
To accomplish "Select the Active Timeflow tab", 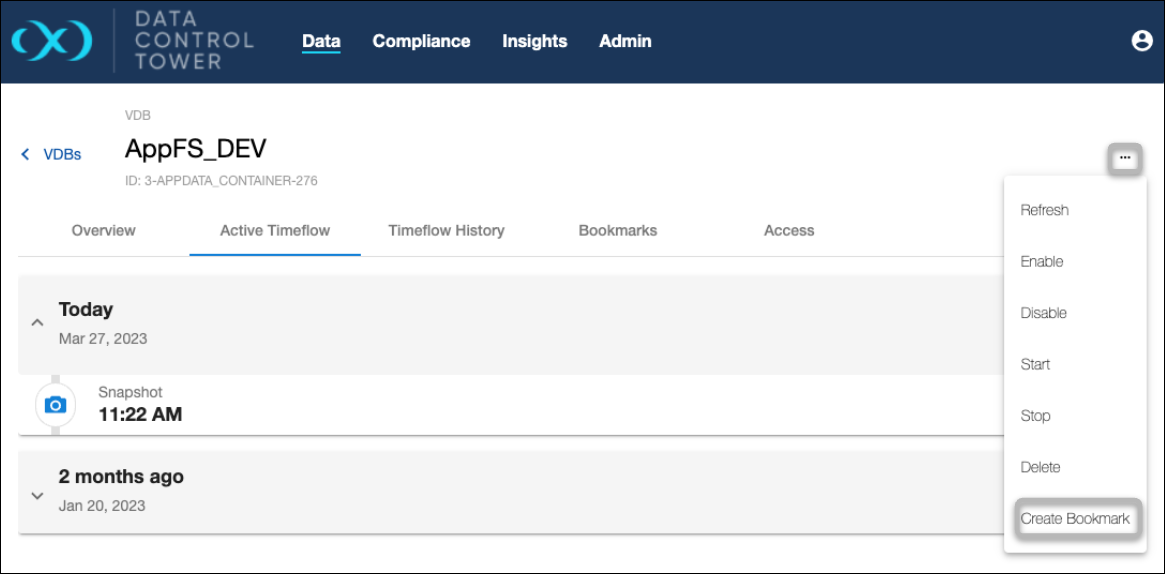I will point(275,231).
